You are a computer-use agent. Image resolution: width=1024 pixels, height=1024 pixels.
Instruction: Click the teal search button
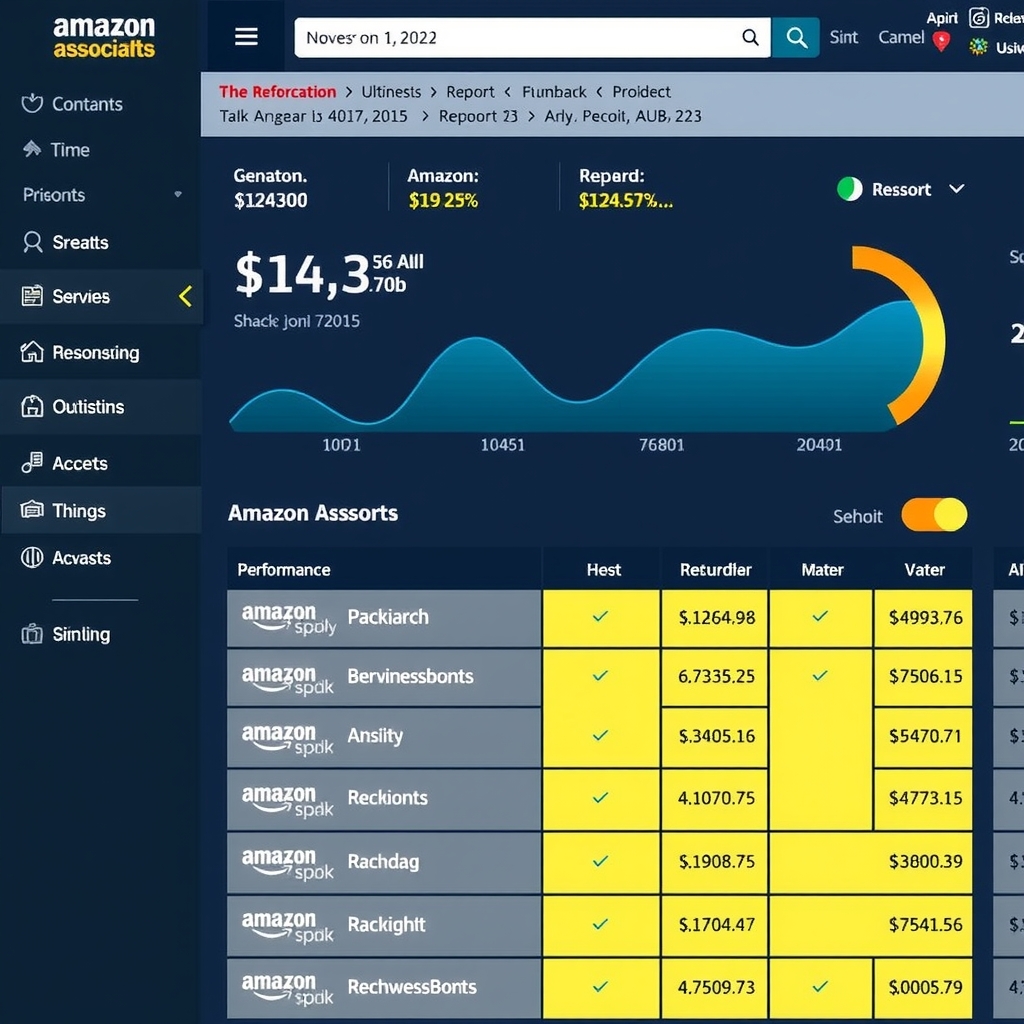[795, 37]
